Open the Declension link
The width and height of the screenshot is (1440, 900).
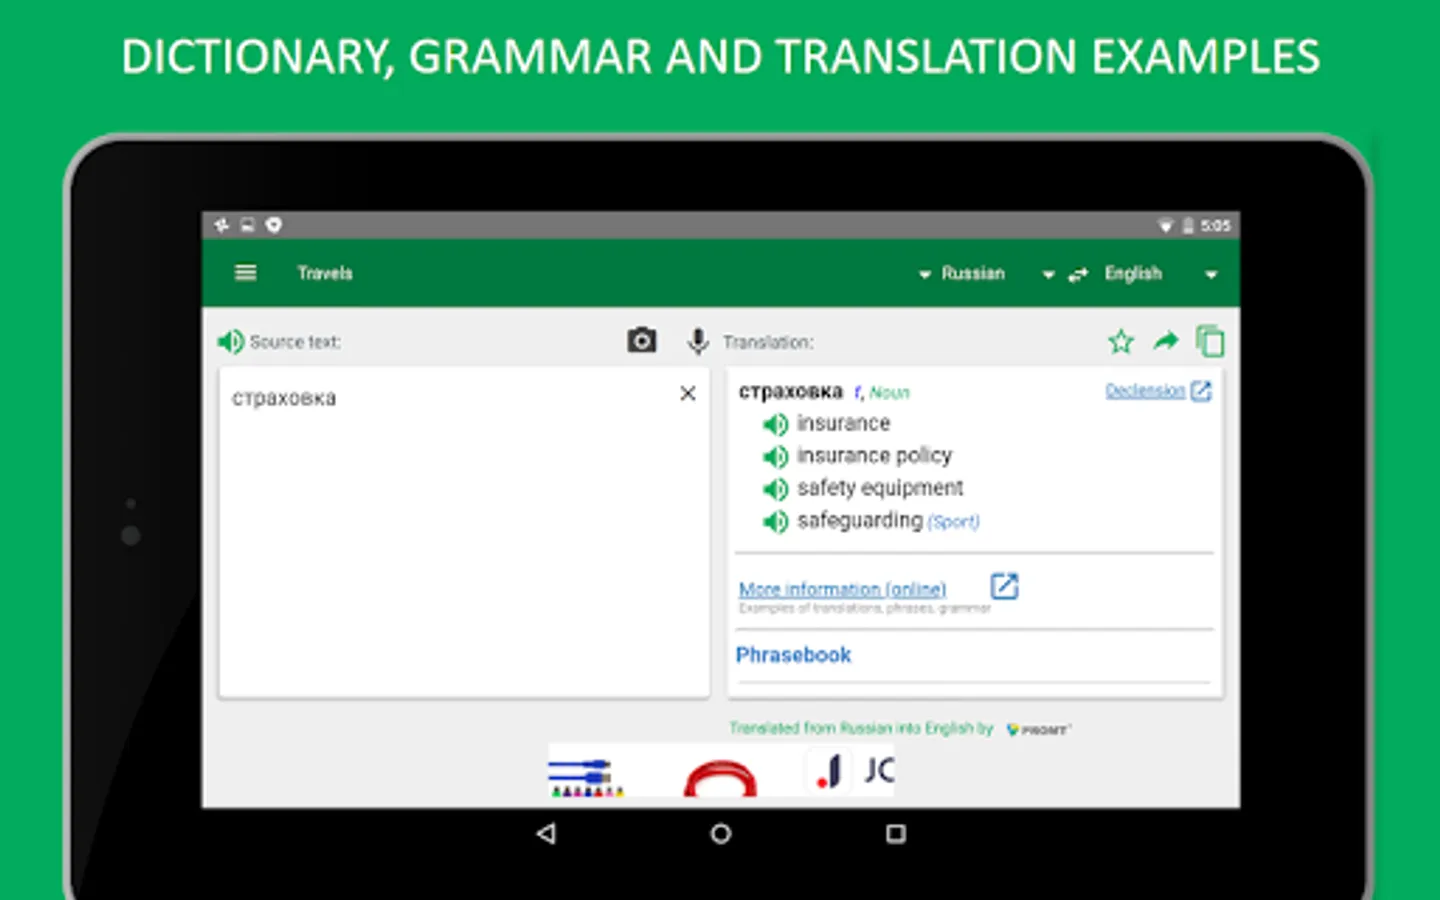tap(1145, 391)
